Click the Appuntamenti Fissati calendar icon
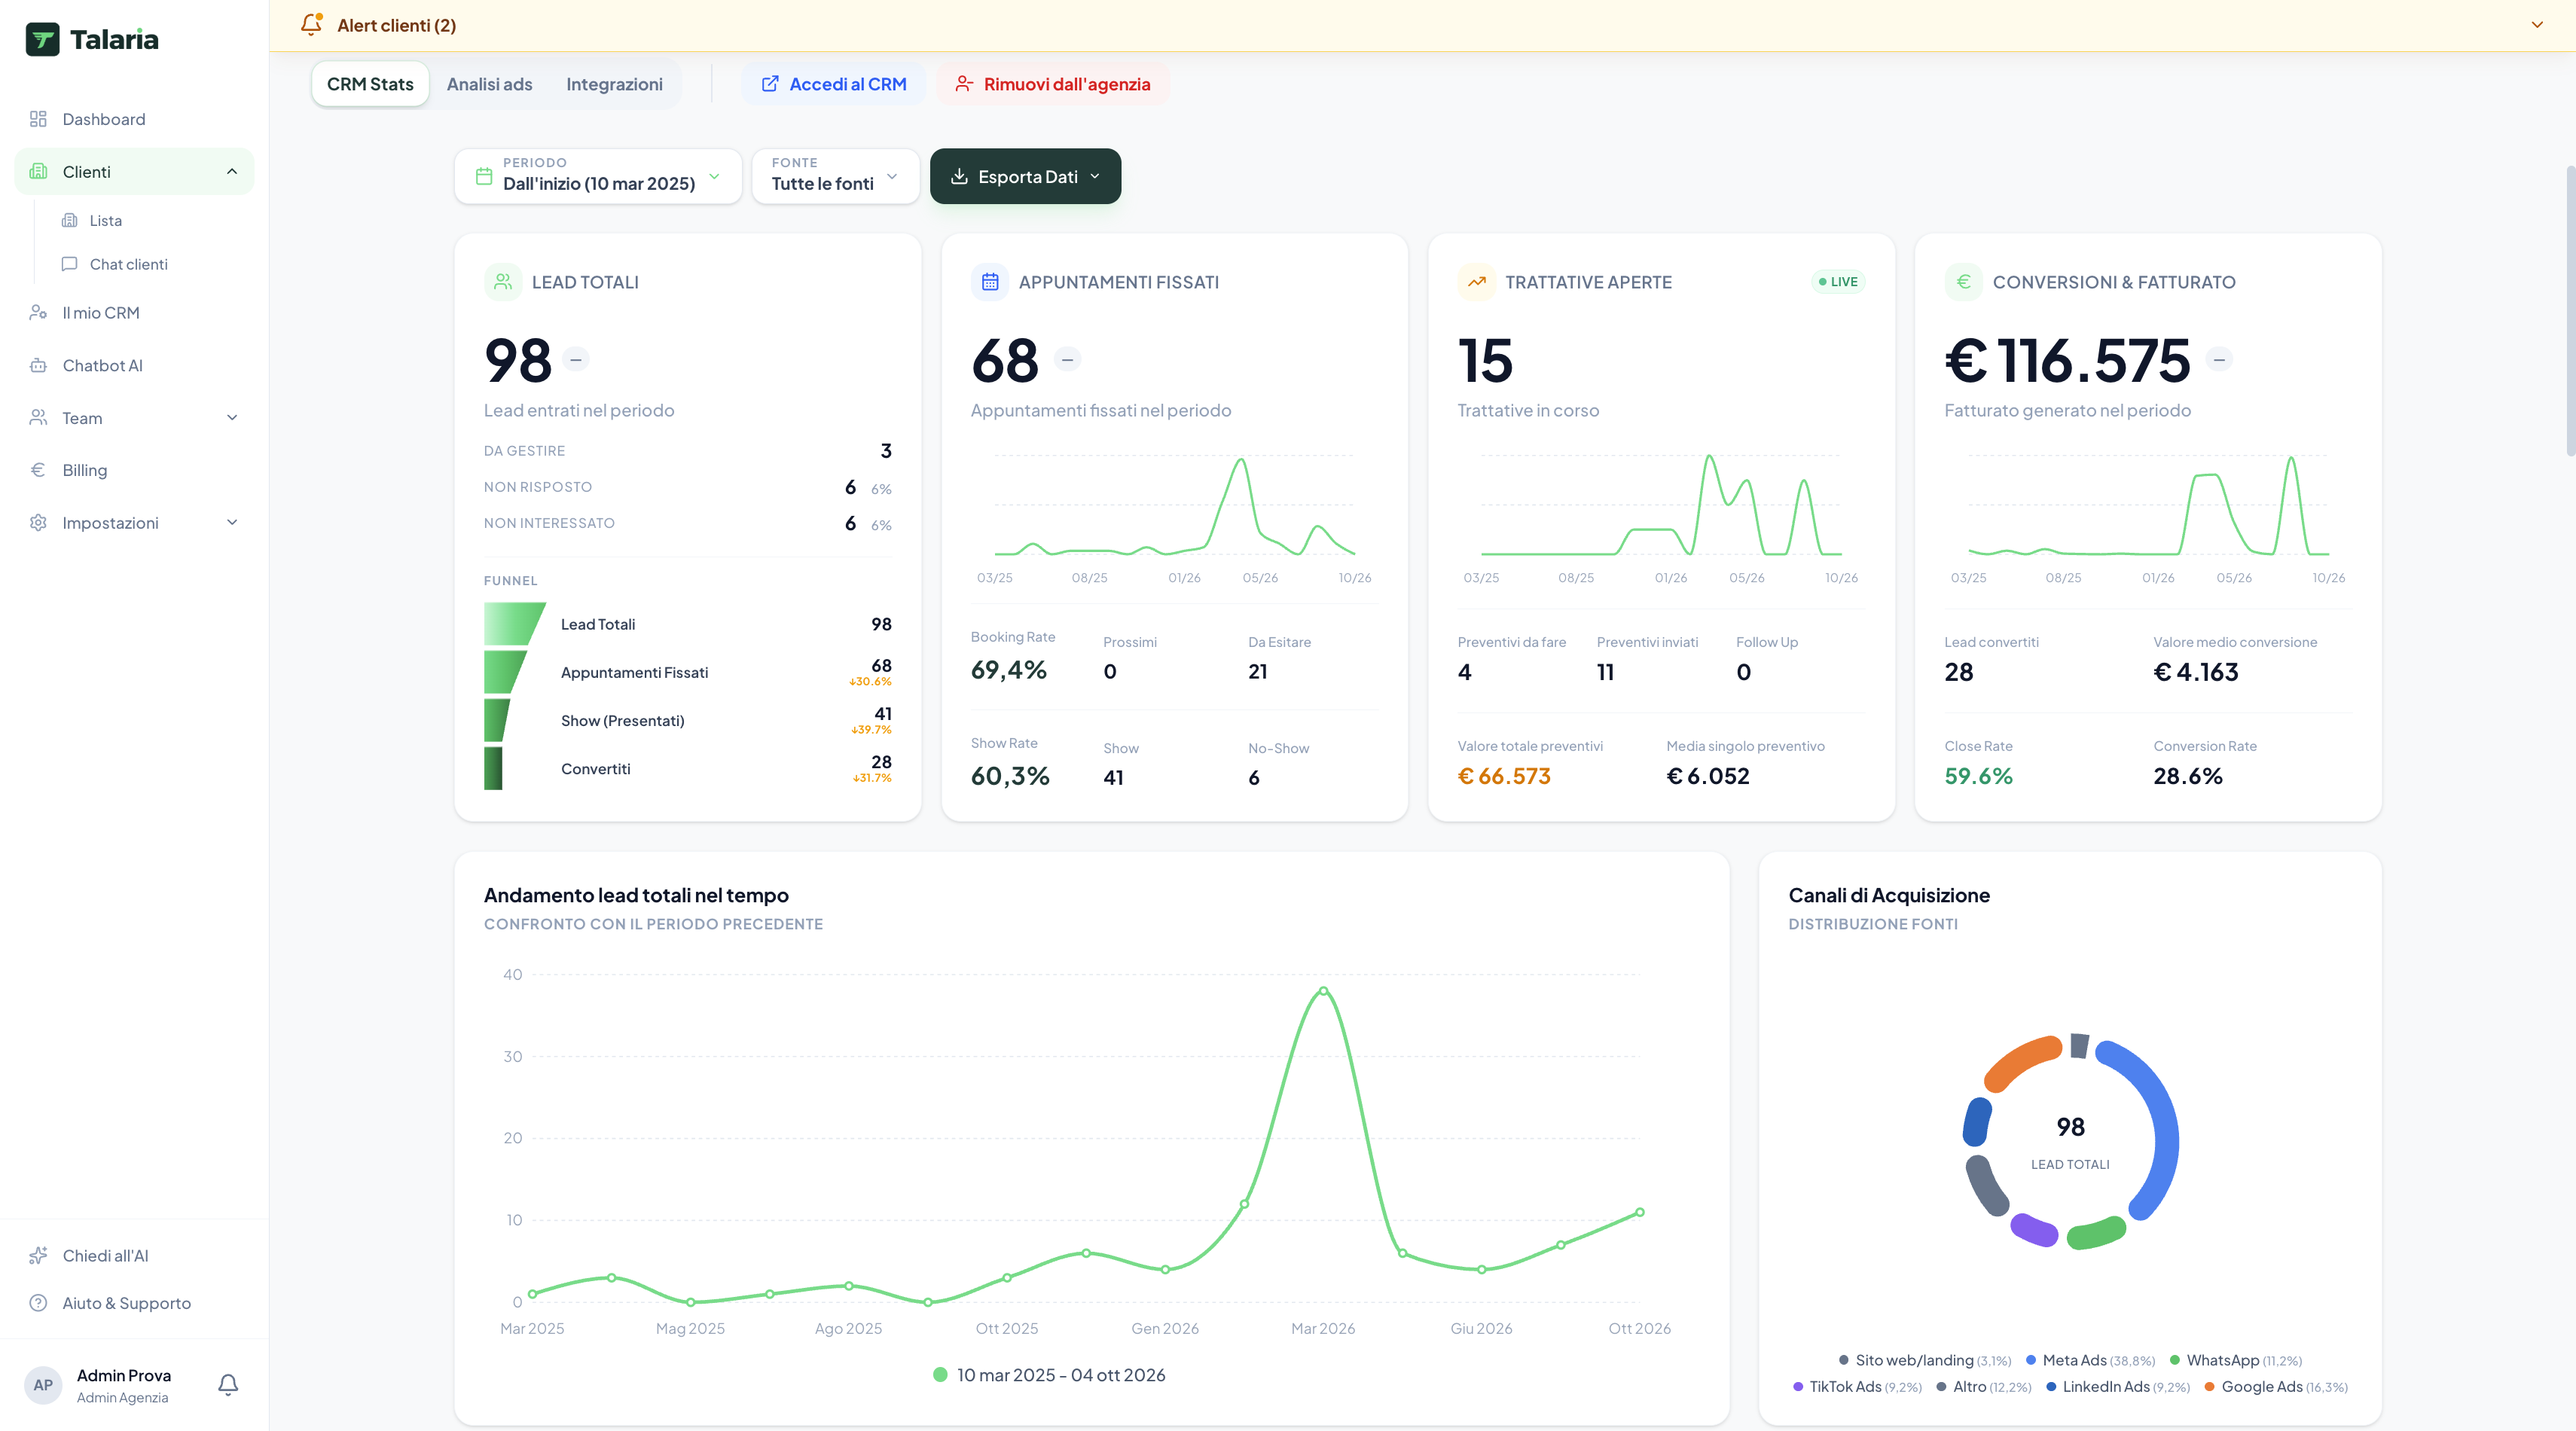2576x1431 pixels. (989, 282)
